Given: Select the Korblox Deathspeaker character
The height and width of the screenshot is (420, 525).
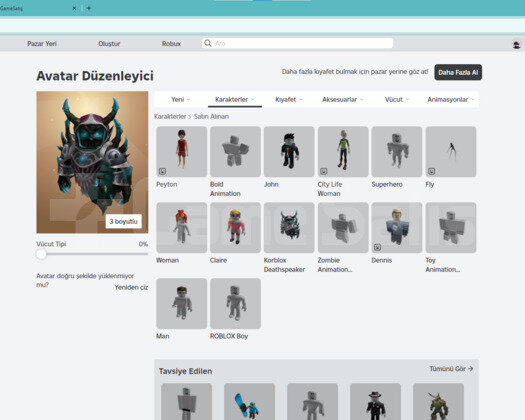Looking at the screenshot, I should (289, 227).
